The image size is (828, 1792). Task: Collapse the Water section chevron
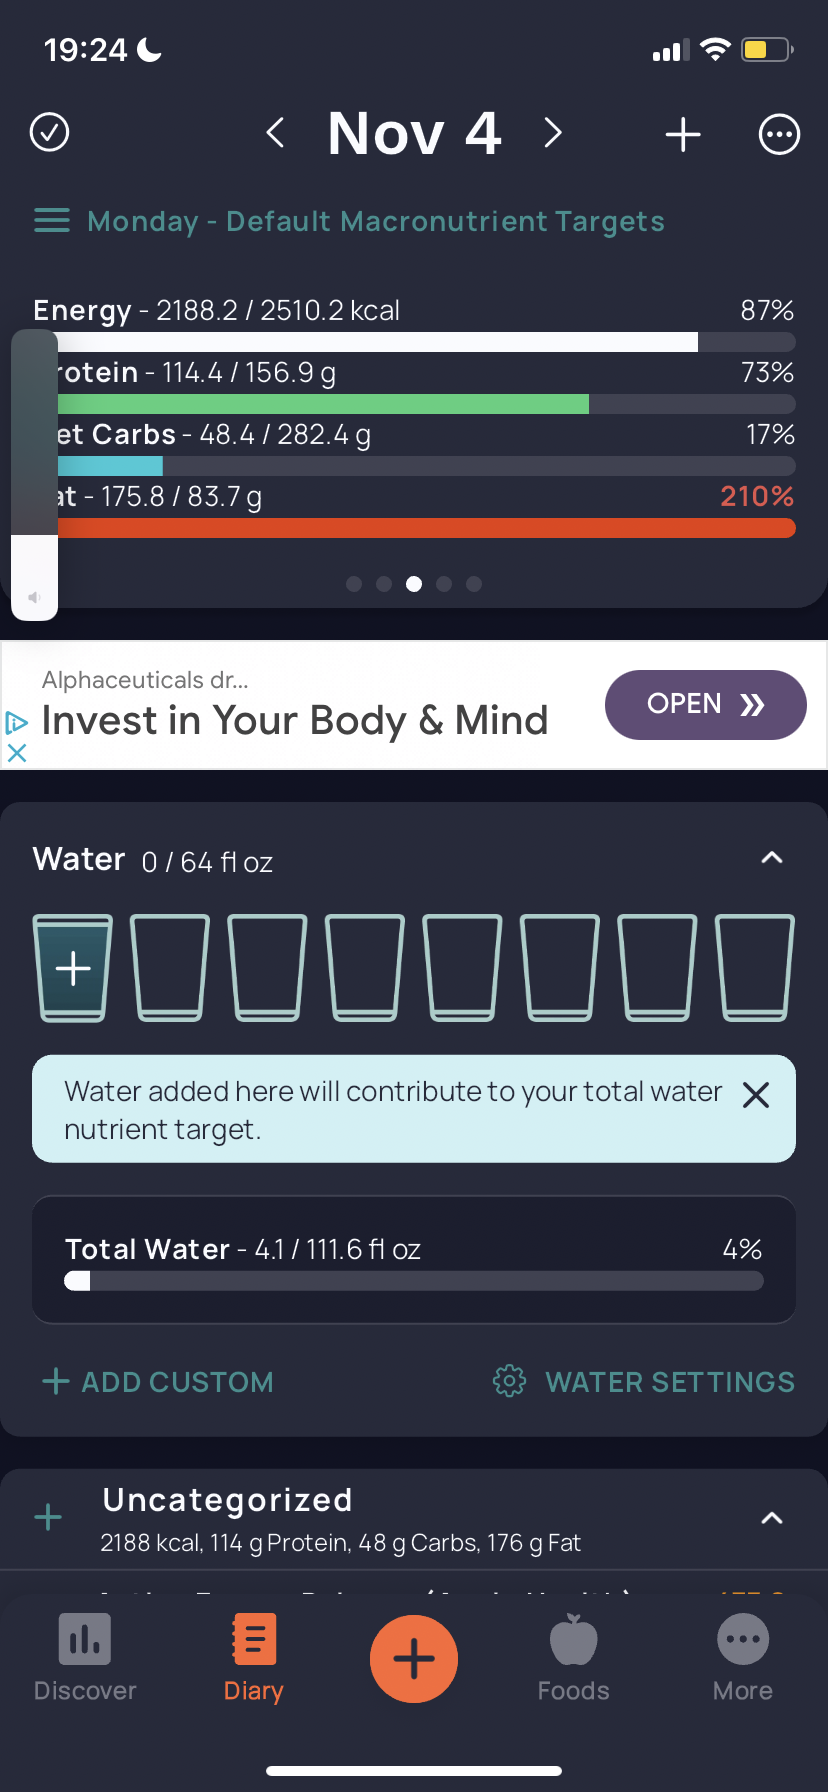point(772,858)
